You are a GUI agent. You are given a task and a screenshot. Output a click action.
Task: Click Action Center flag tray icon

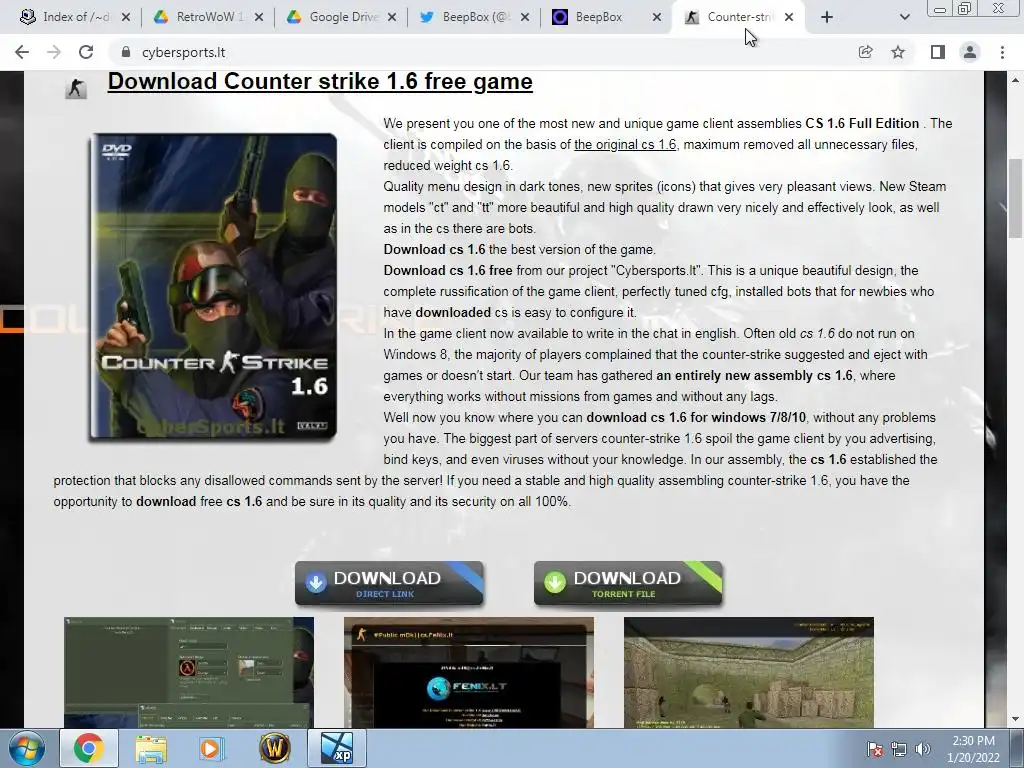(875, 749)
